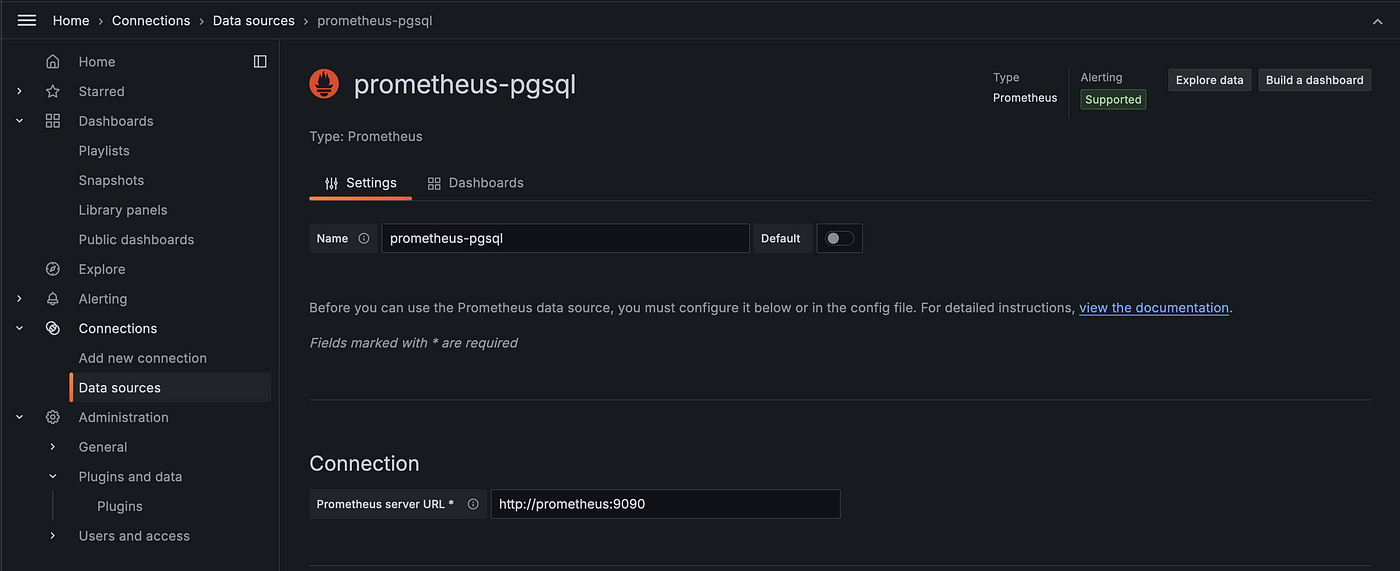Toggle the Default data source switch
Screen dimensions: 1400x571
tap(839, 238)
